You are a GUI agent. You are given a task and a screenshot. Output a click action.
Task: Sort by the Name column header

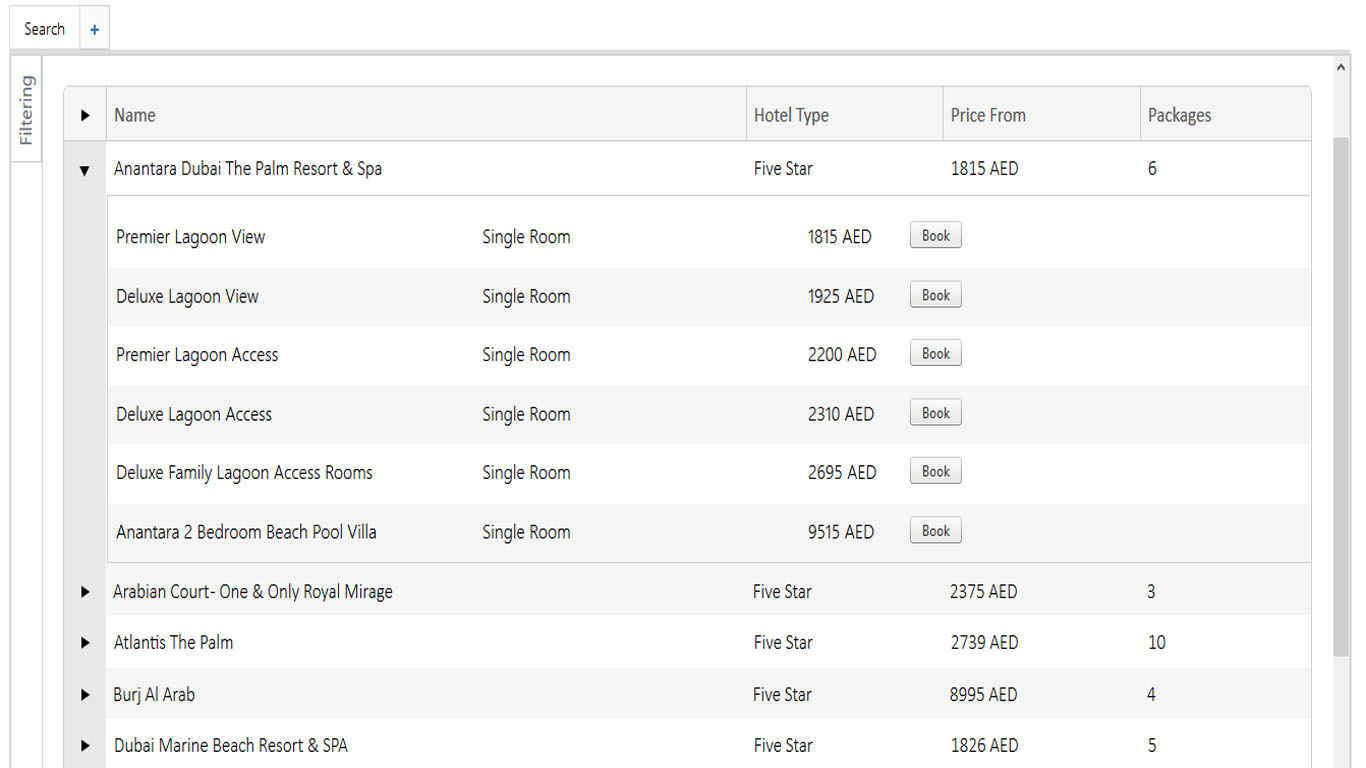point(135,116)
